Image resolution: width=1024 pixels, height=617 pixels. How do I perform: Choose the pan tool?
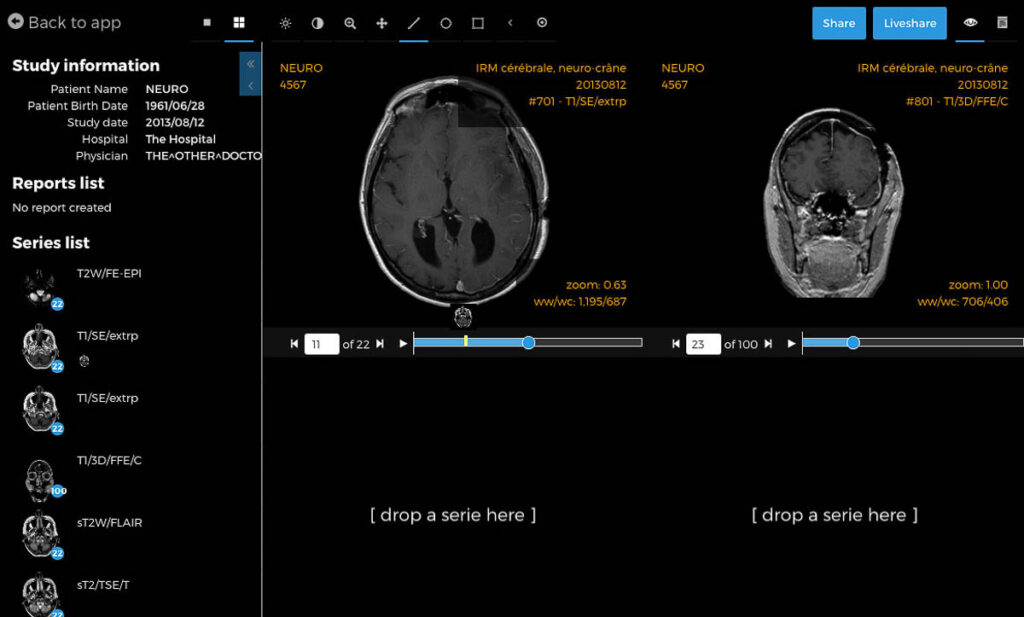coord(381,22)
